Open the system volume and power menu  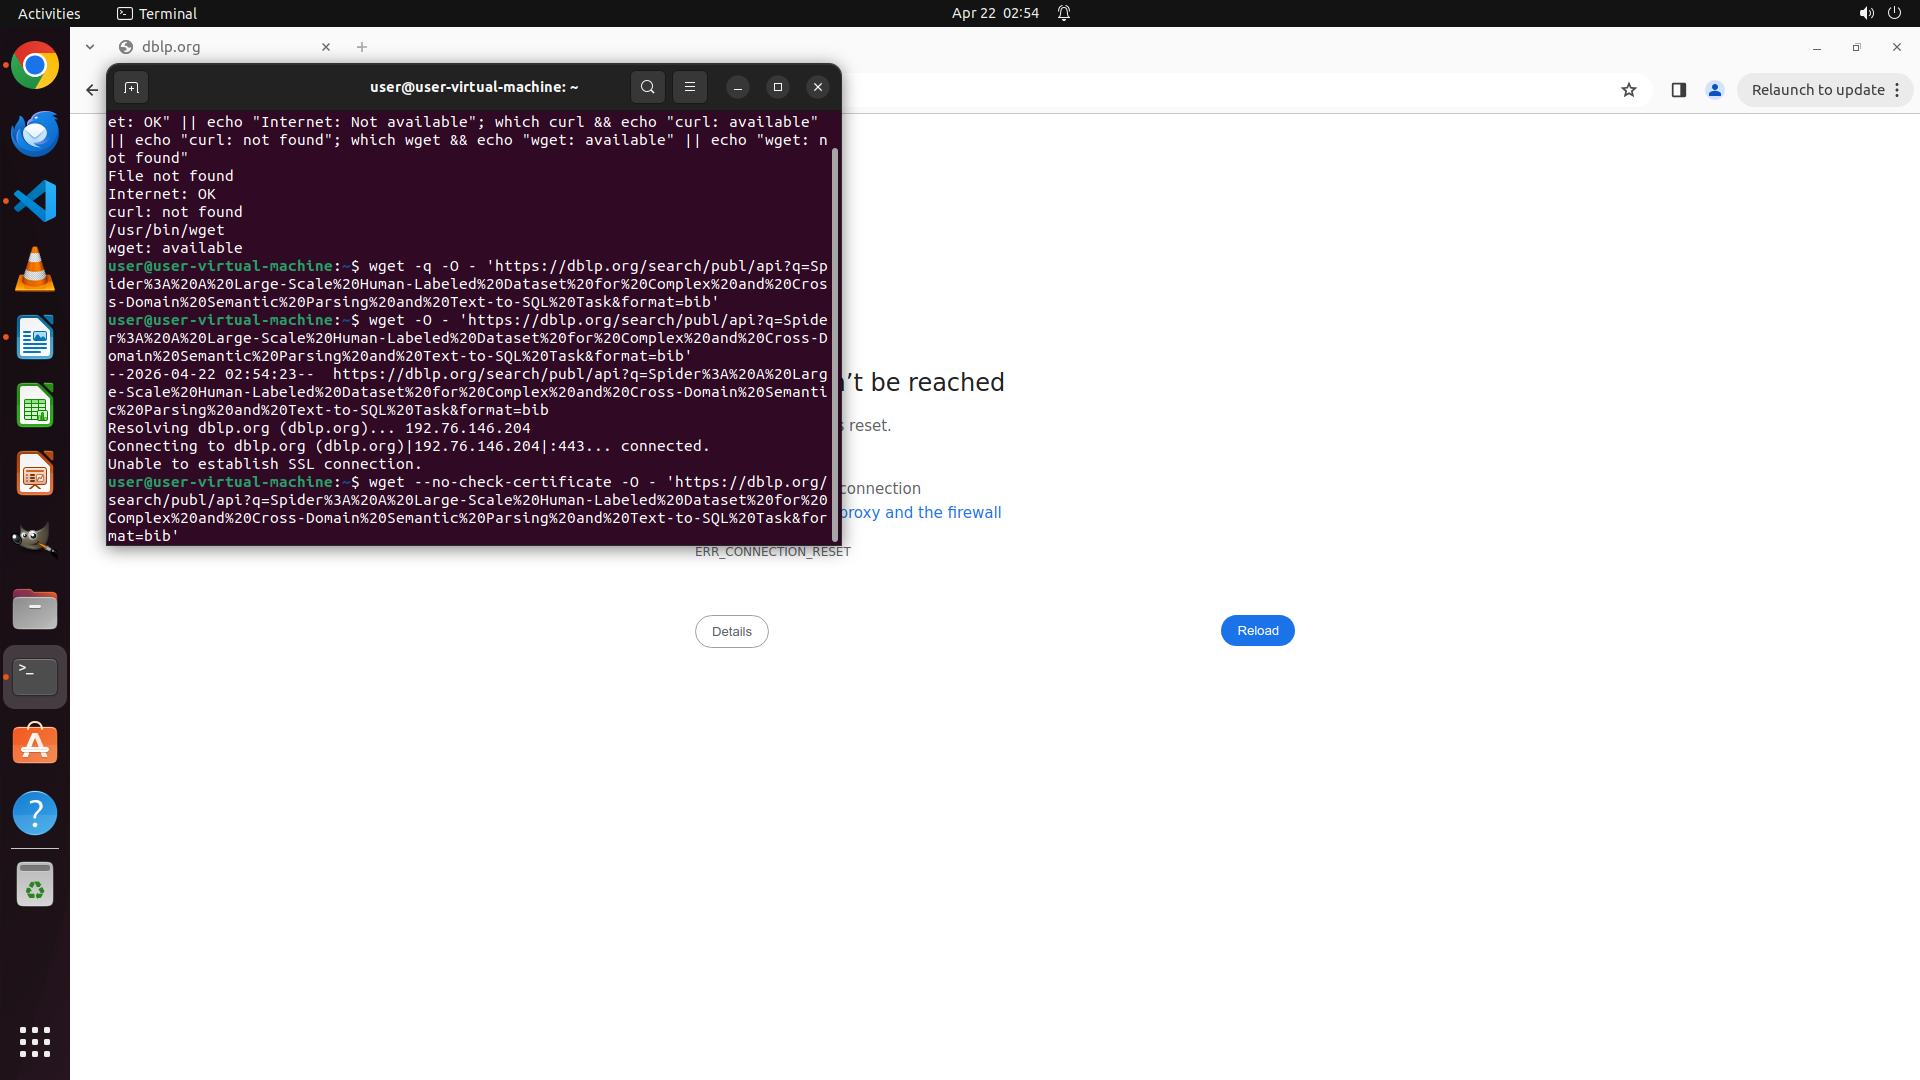tap(1879, 13)
